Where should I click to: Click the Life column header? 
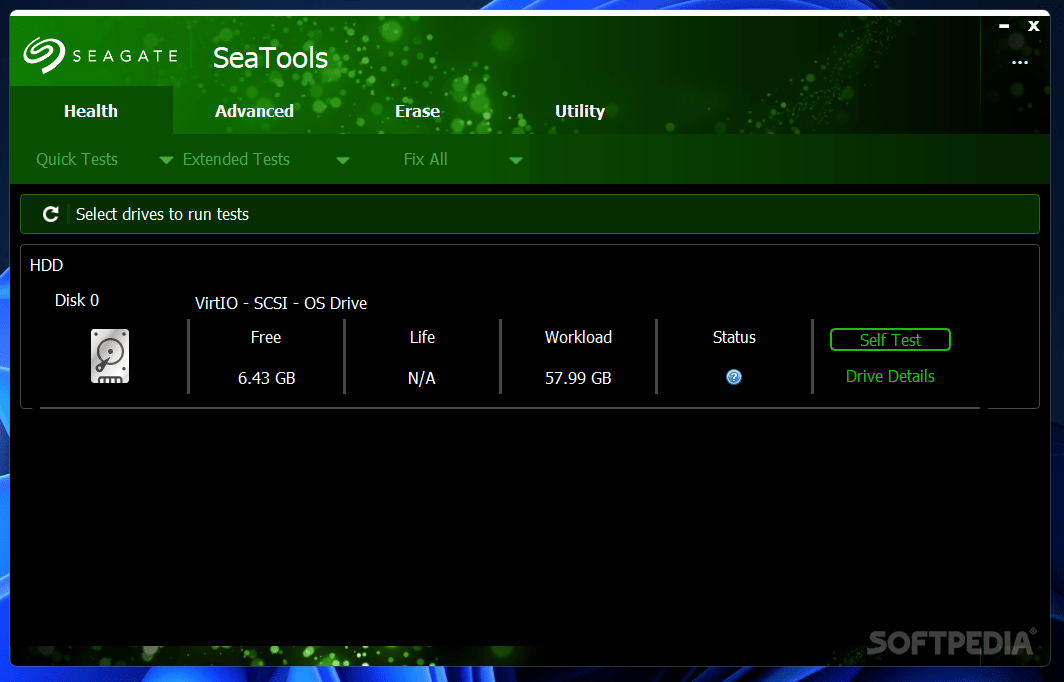click(x=422, y=337)
